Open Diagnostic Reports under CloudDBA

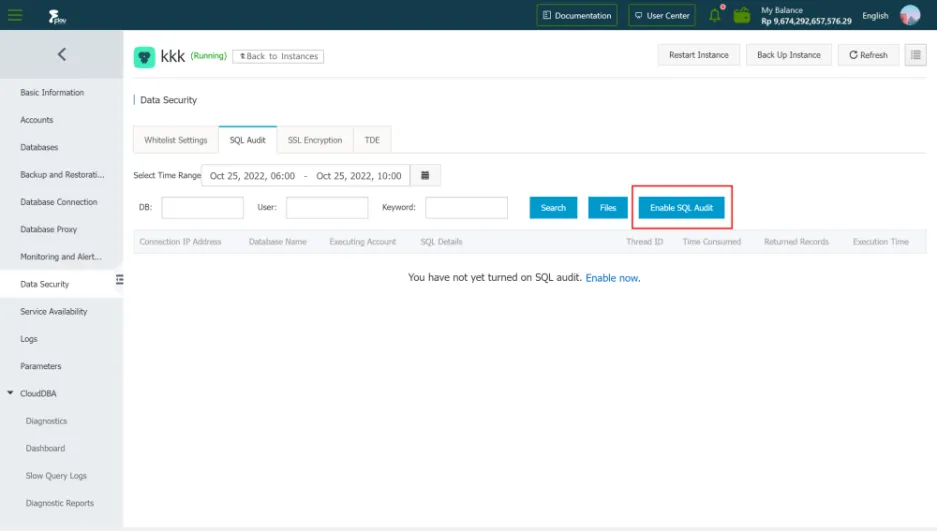click(60, 504)
